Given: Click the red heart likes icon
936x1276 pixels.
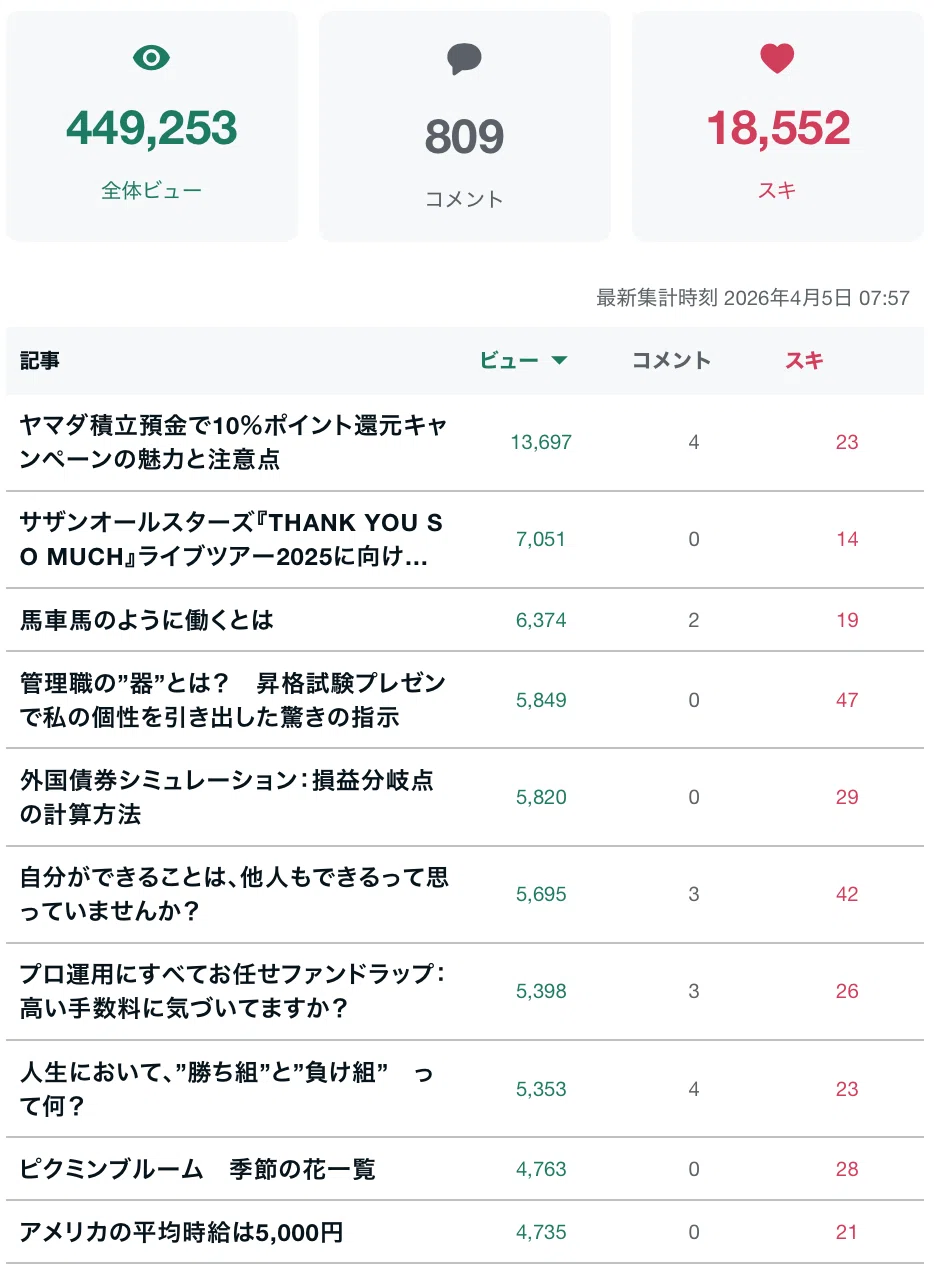Looking at the screenshot, I should (x=777, y=58).
